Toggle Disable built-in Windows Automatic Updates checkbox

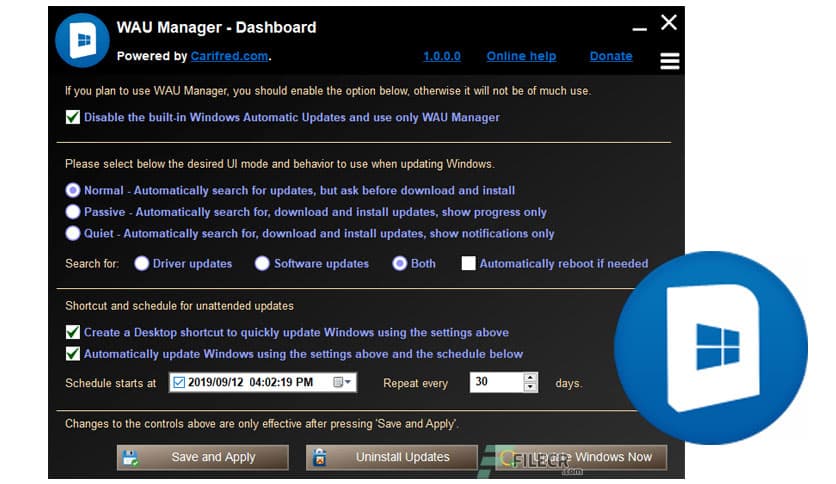tap(73, 117)
